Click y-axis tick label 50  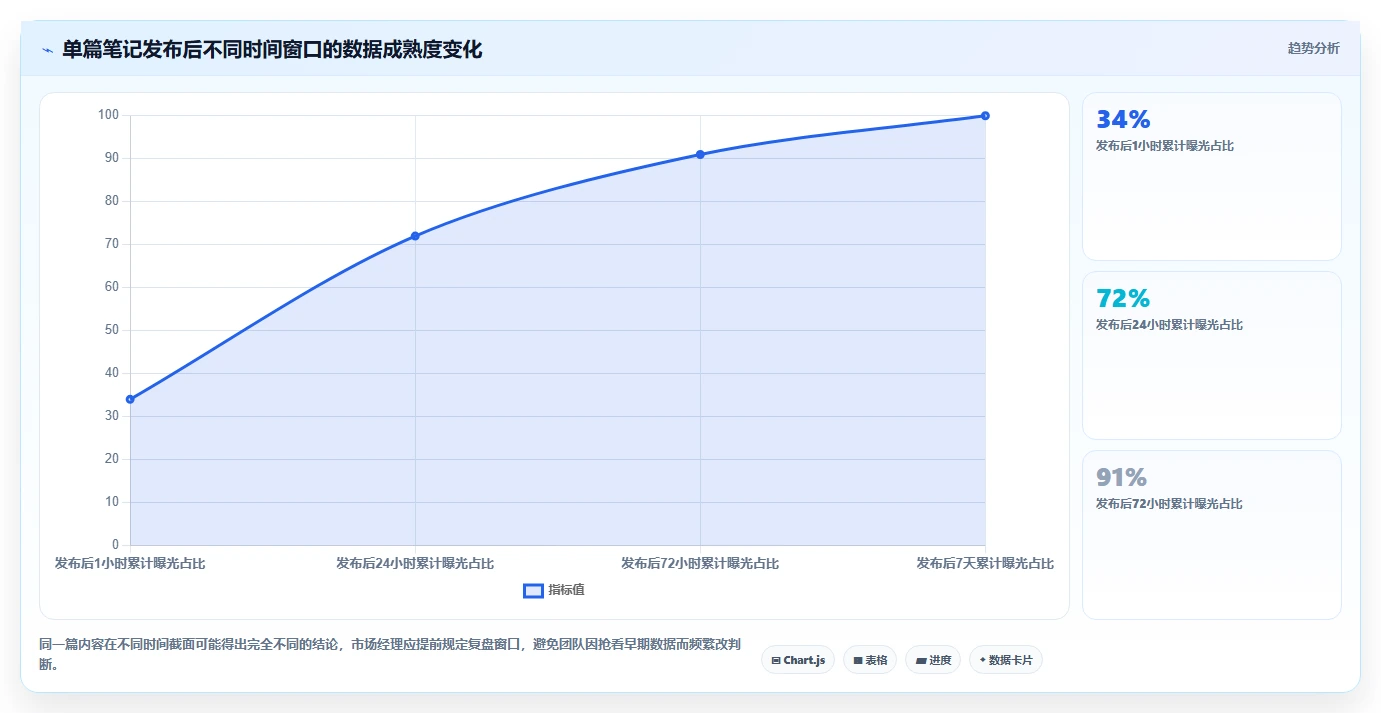click(111, 330)
